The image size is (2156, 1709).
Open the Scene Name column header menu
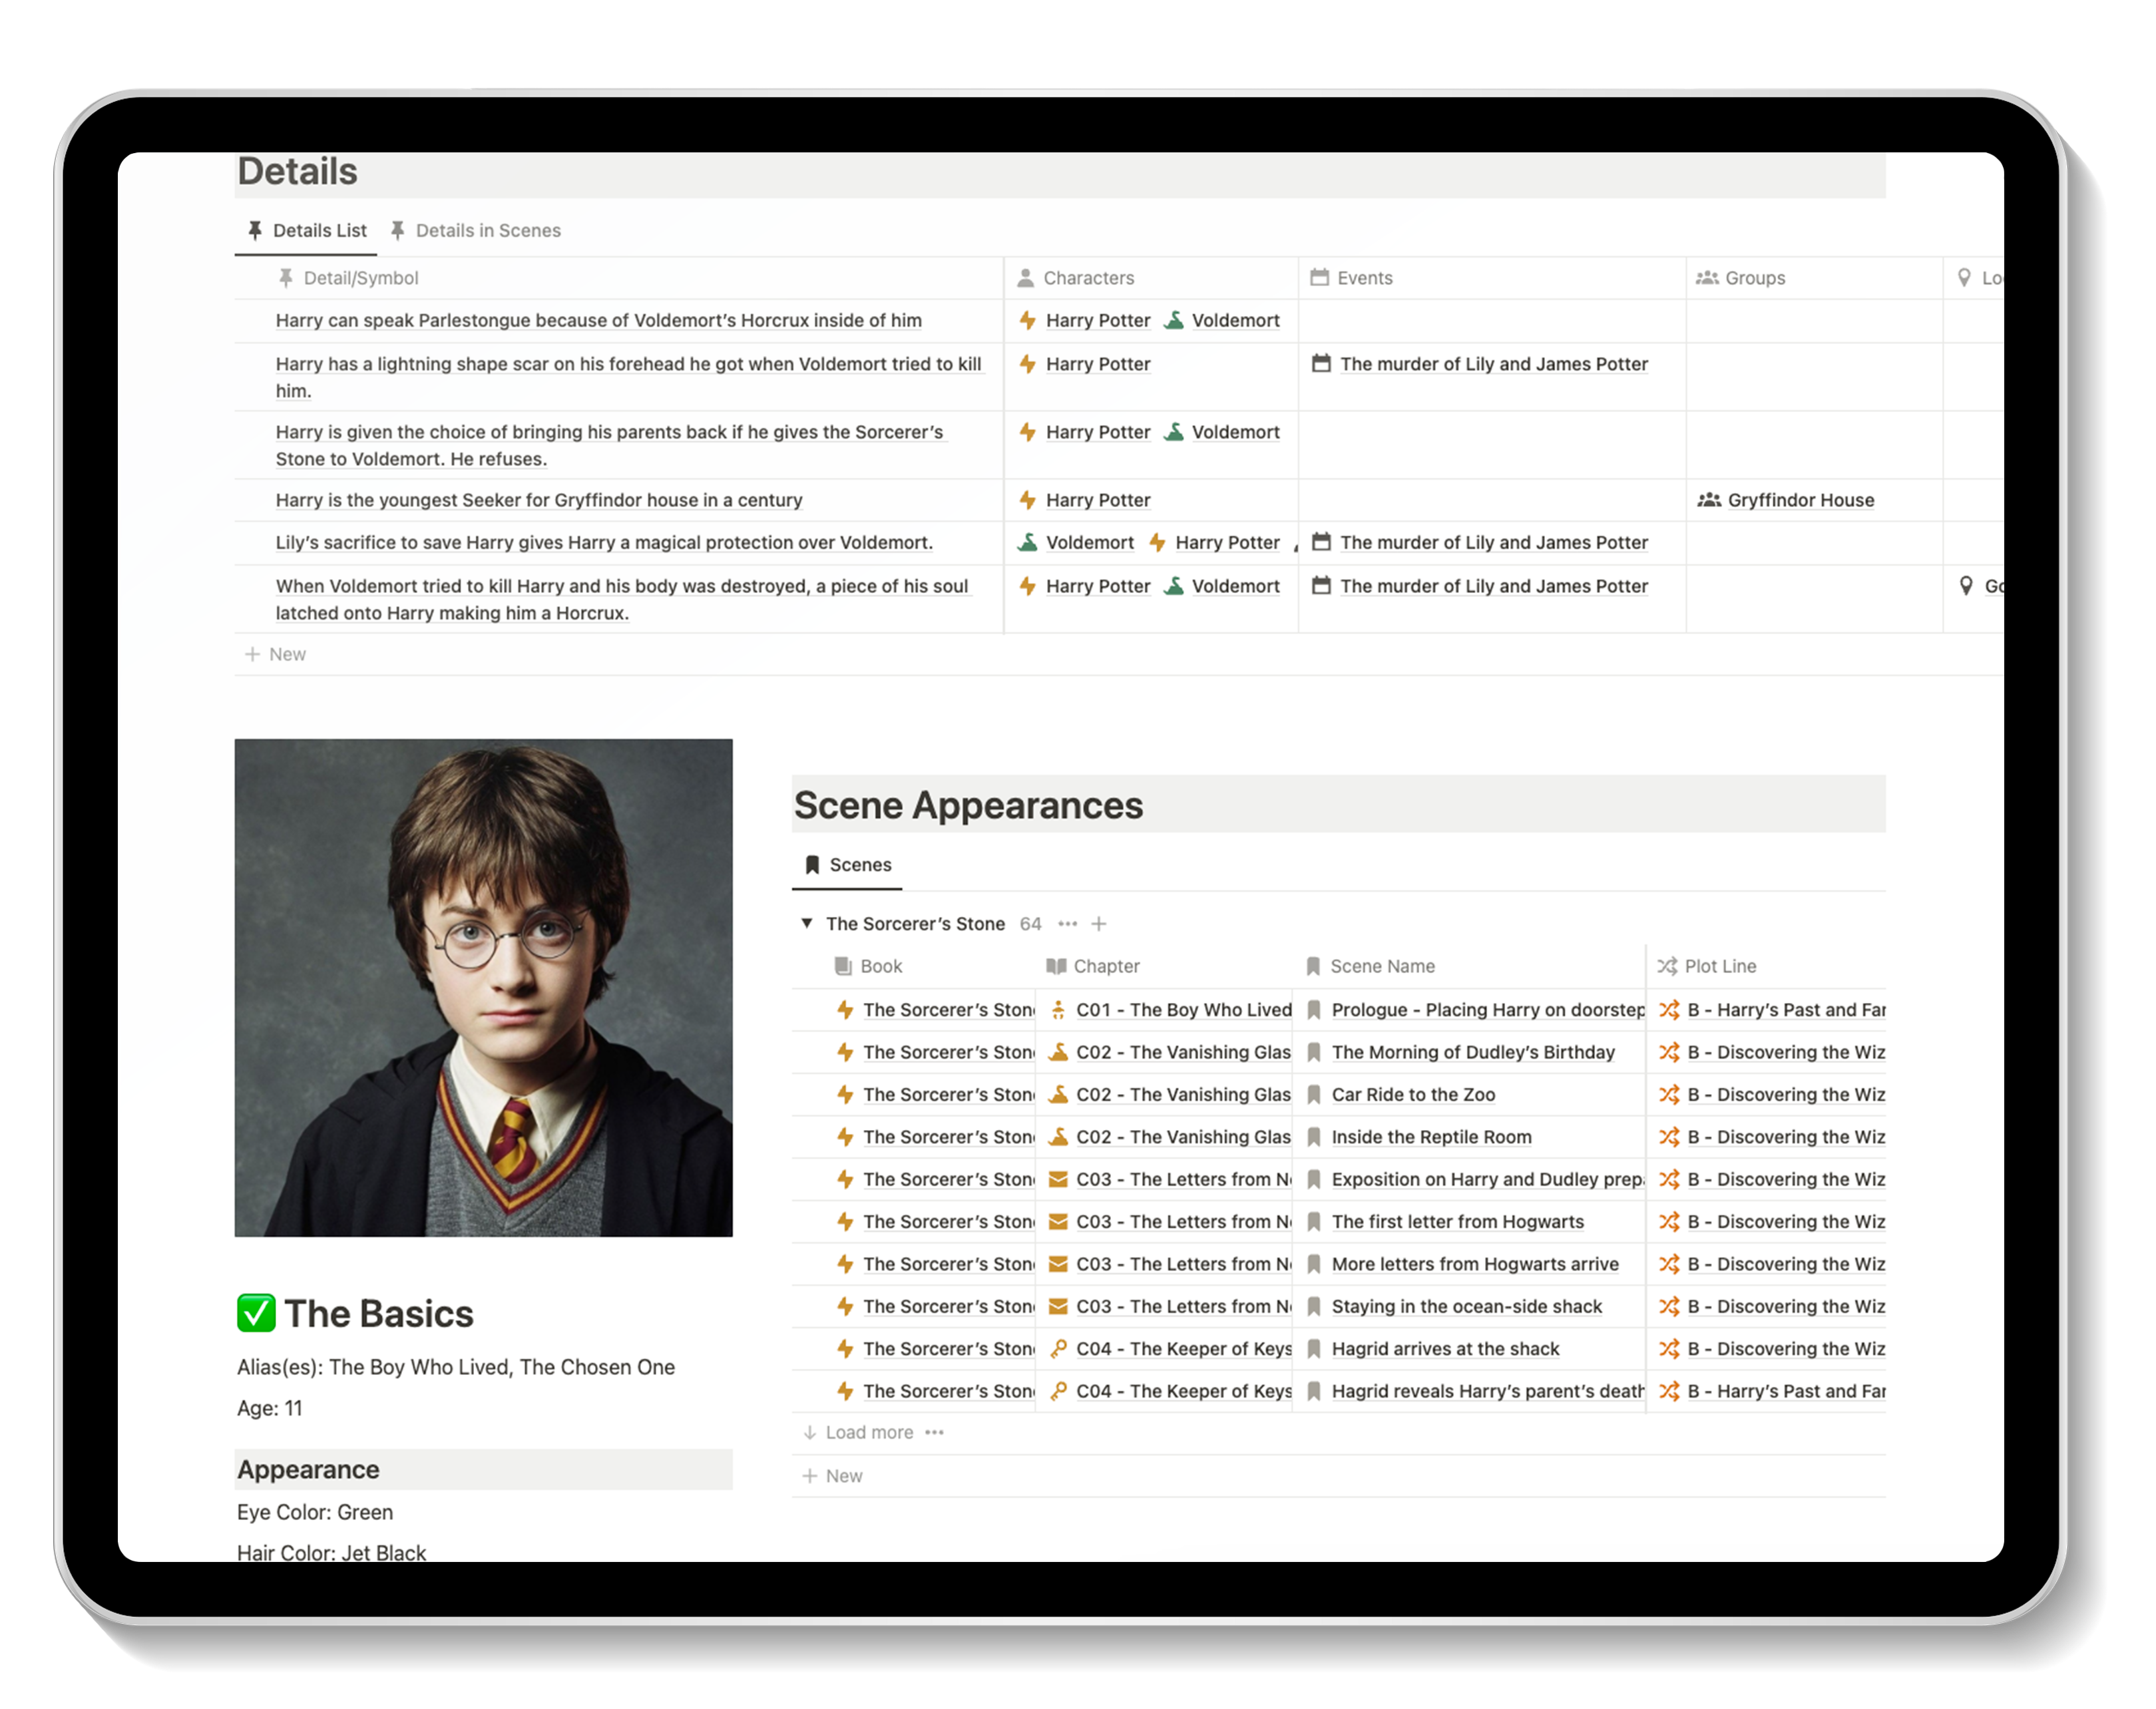[x=1370, y=966]
